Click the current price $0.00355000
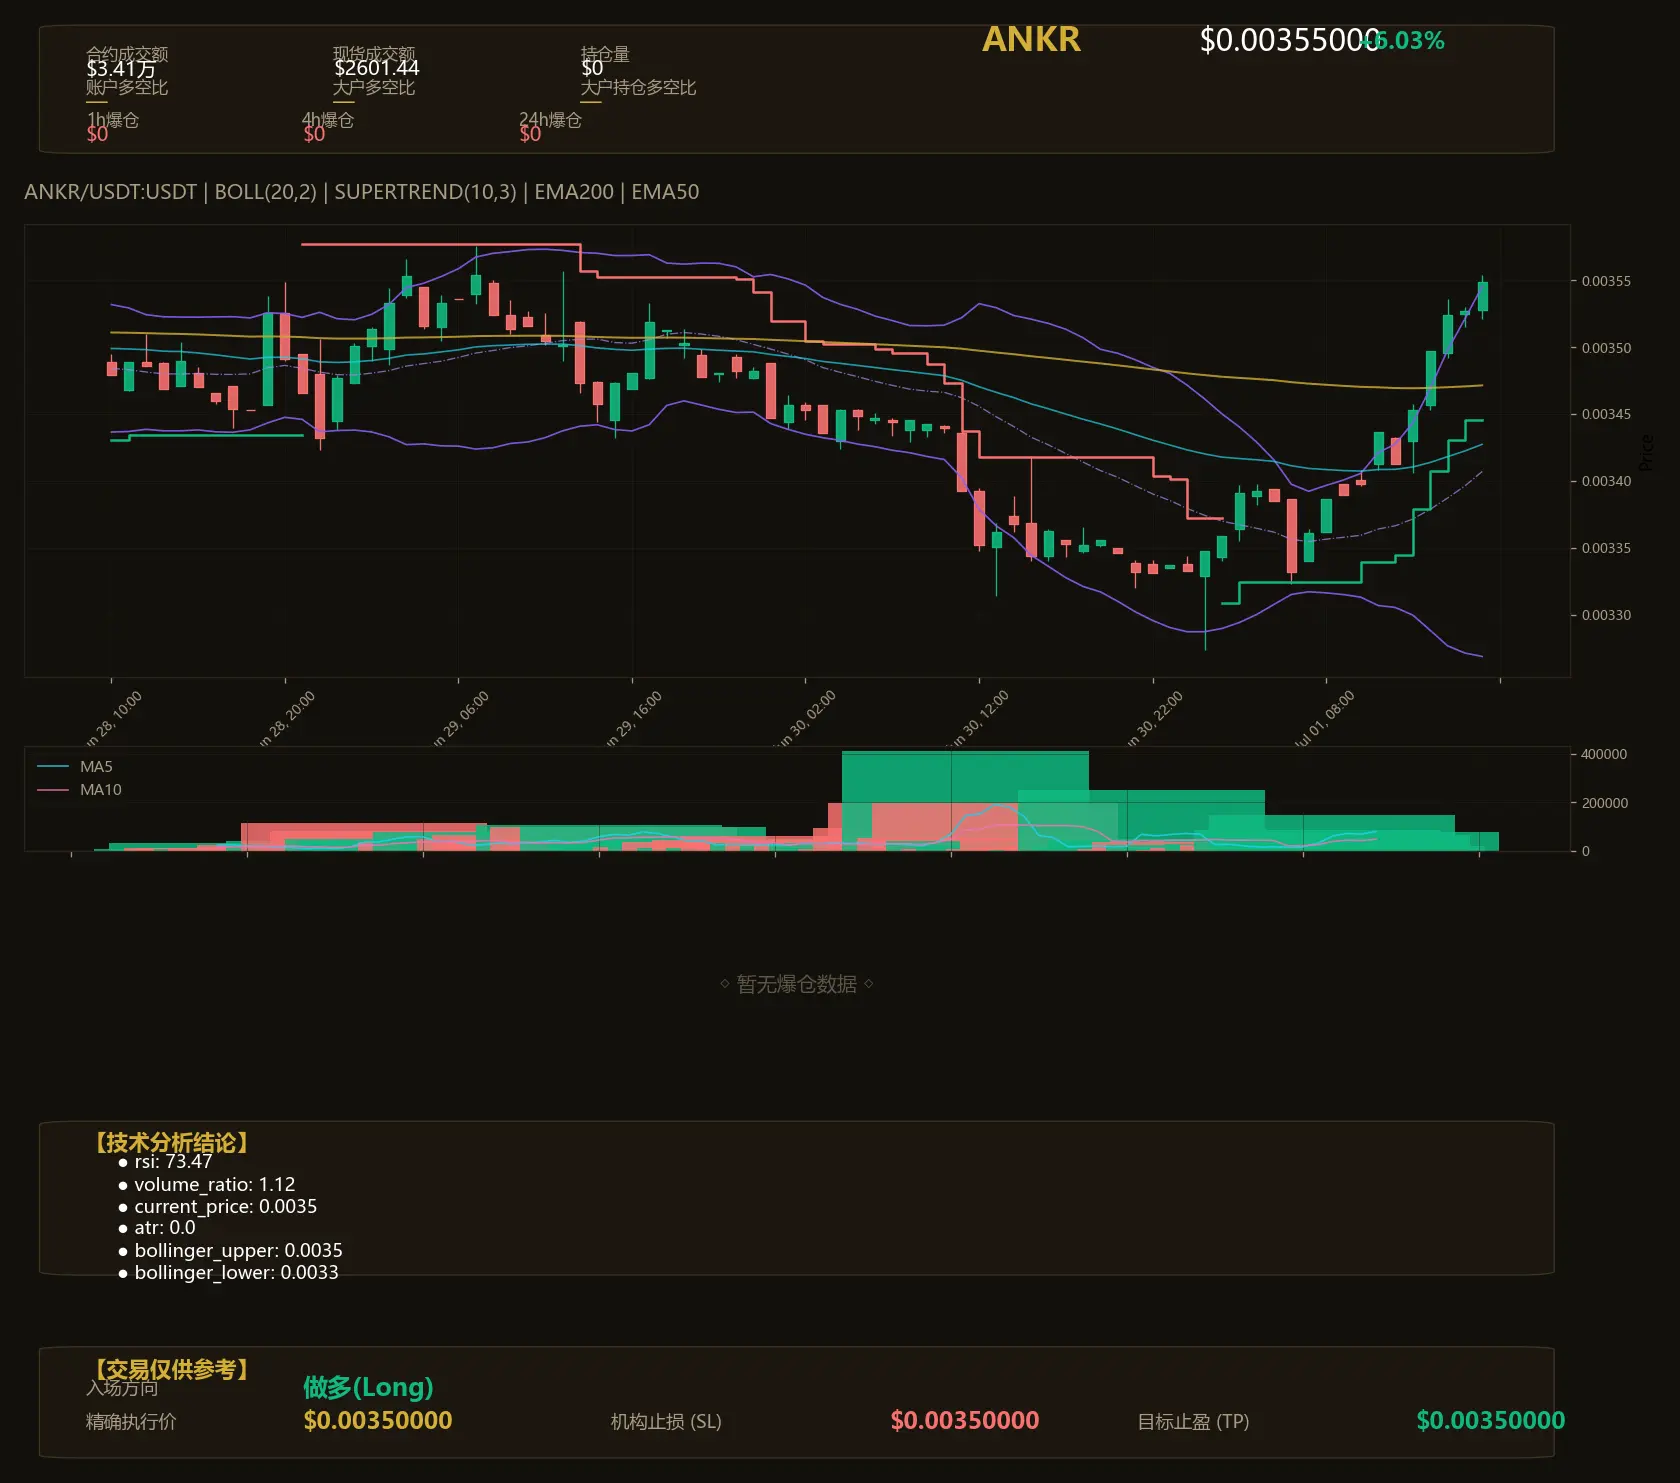Image resolution: width=1680 pixels, height=1483 pixels. point(1288,40)
